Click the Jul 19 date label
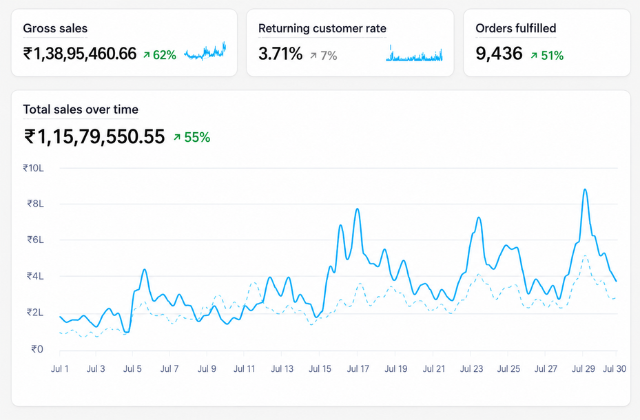This screenshot has width=640, height=420. coord(396,369)
